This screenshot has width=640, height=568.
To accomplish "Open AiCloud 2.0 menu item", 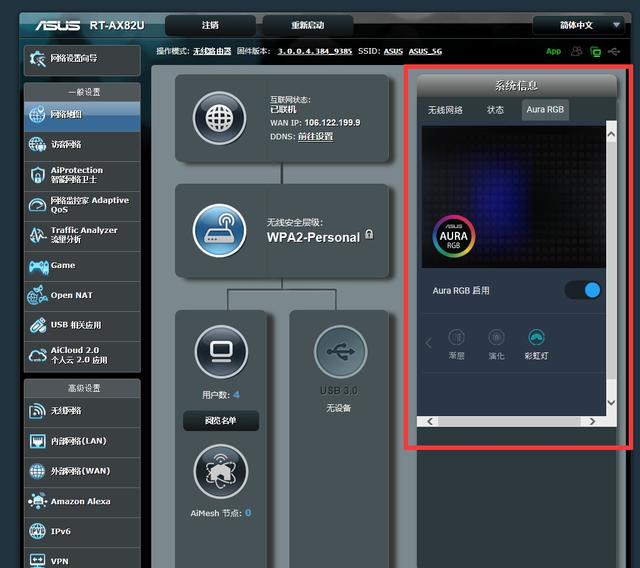I will [82, 356].
